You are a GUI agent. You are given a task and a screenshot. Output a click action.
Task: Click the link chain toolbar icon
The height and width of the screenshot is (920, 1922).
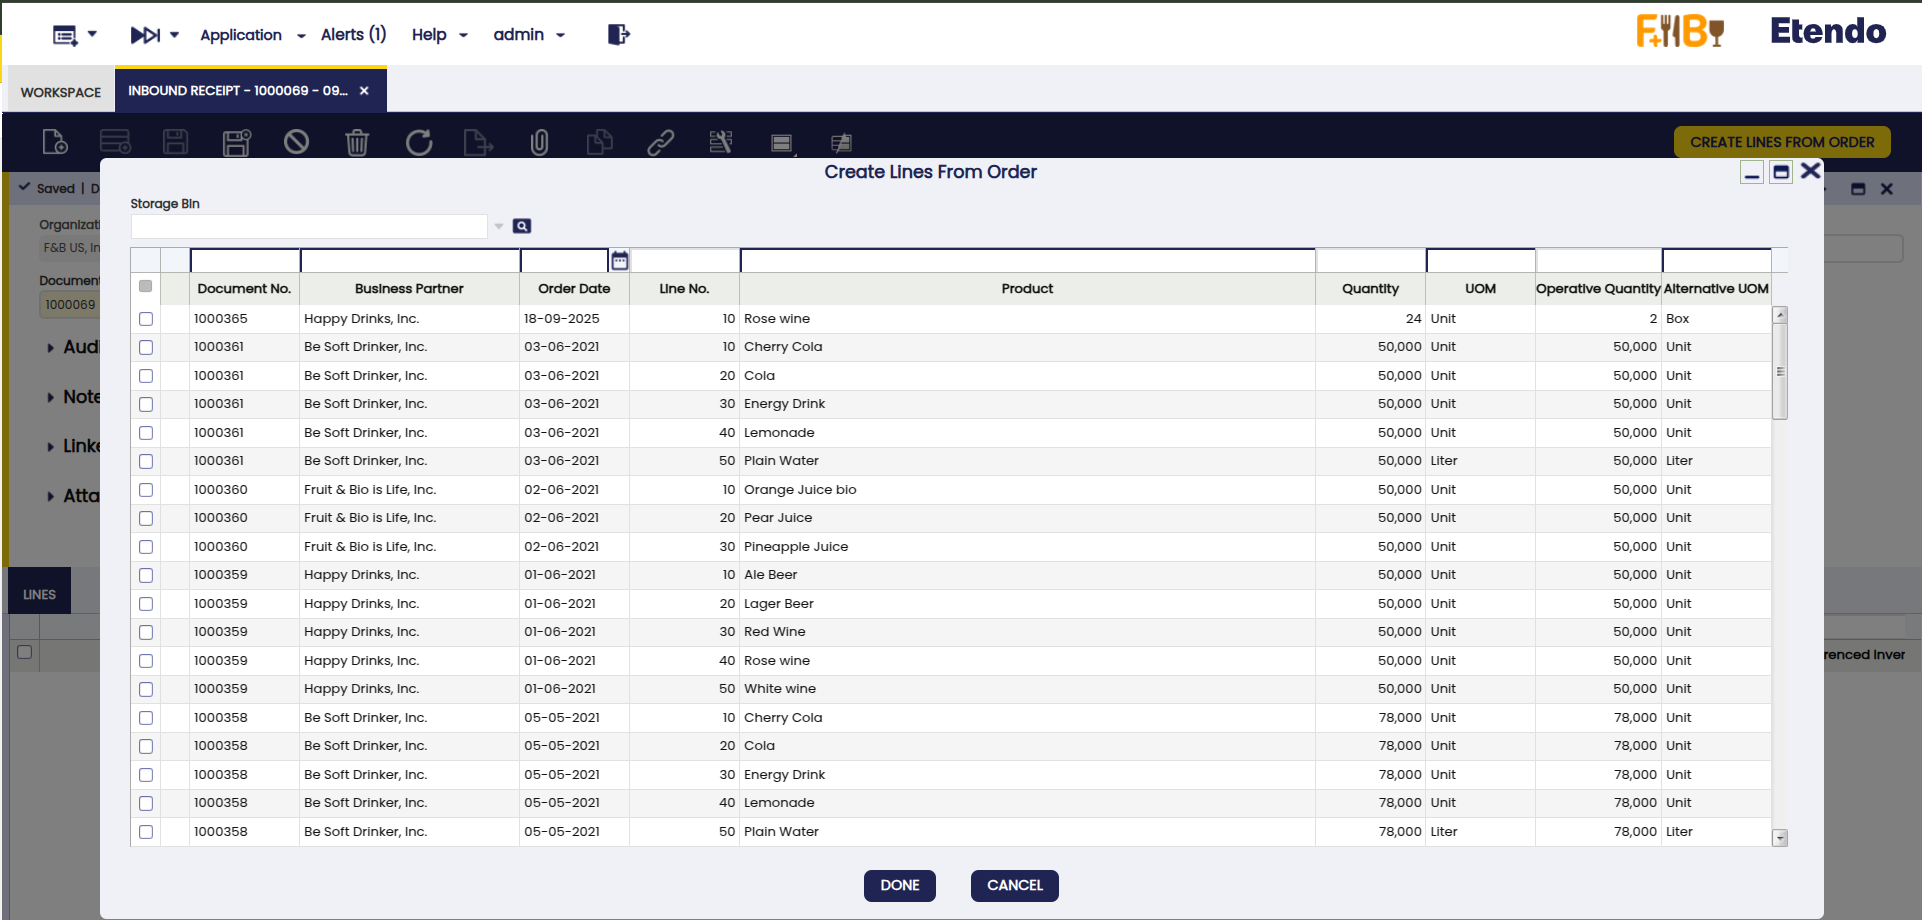pyautogui.click(x=660, y=143)
